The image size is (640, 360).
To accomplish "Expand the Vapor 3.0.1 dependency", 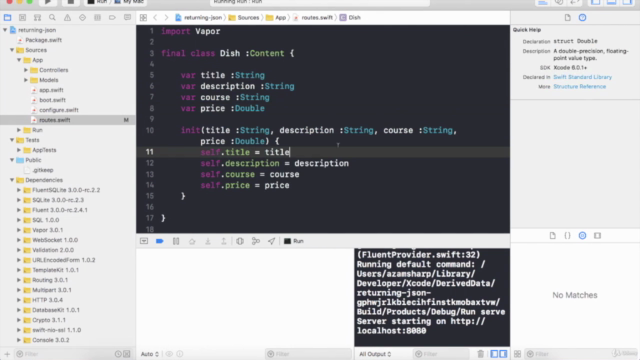I will point(19,230).
